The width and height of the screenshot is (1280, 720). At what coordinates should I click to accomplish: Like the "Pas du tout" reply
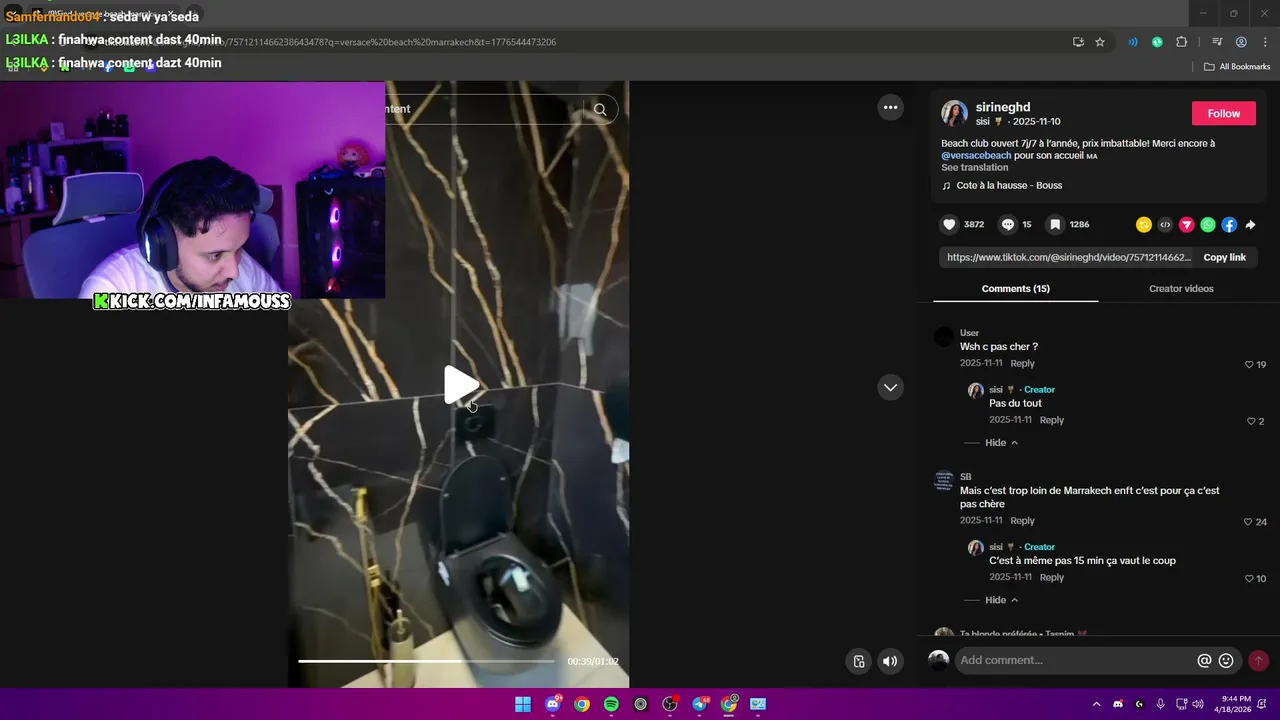(1251, 421)
